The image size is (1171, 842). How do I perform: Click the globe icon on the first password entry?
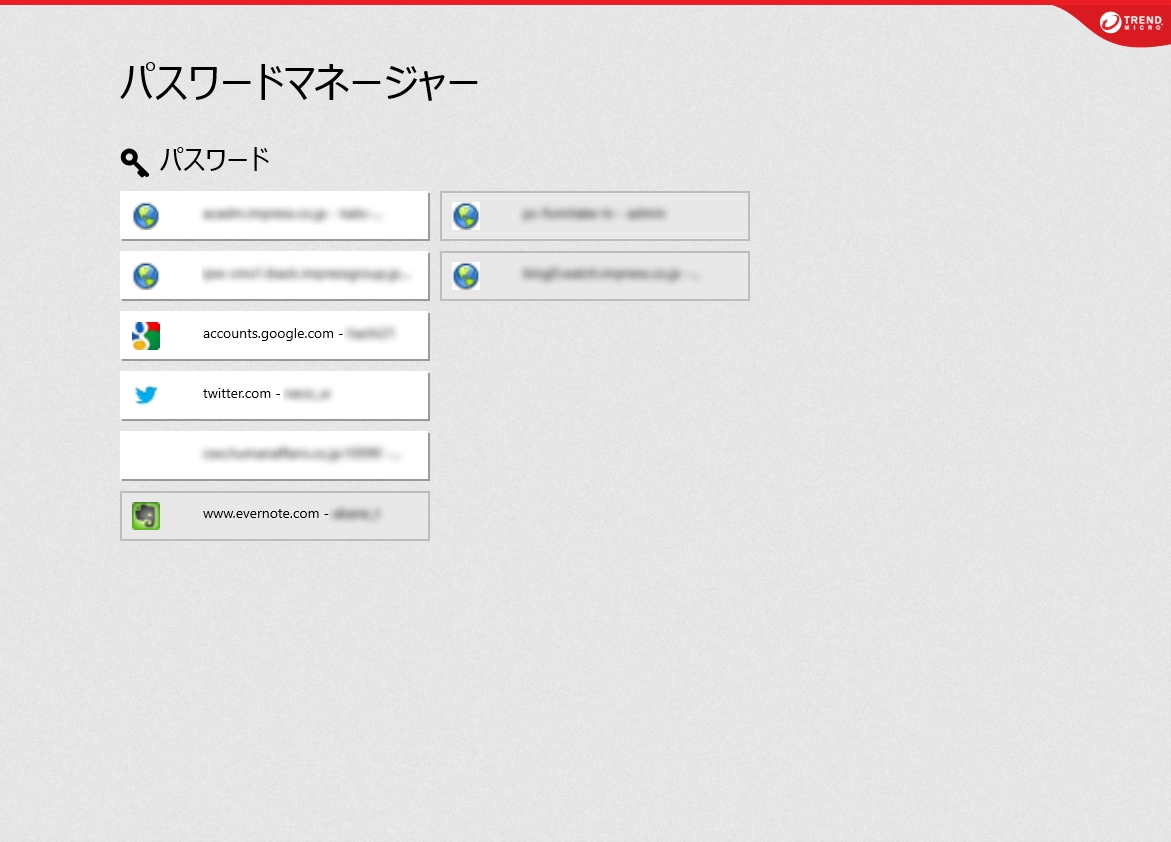pyautogui.click(x=146, y=216)
